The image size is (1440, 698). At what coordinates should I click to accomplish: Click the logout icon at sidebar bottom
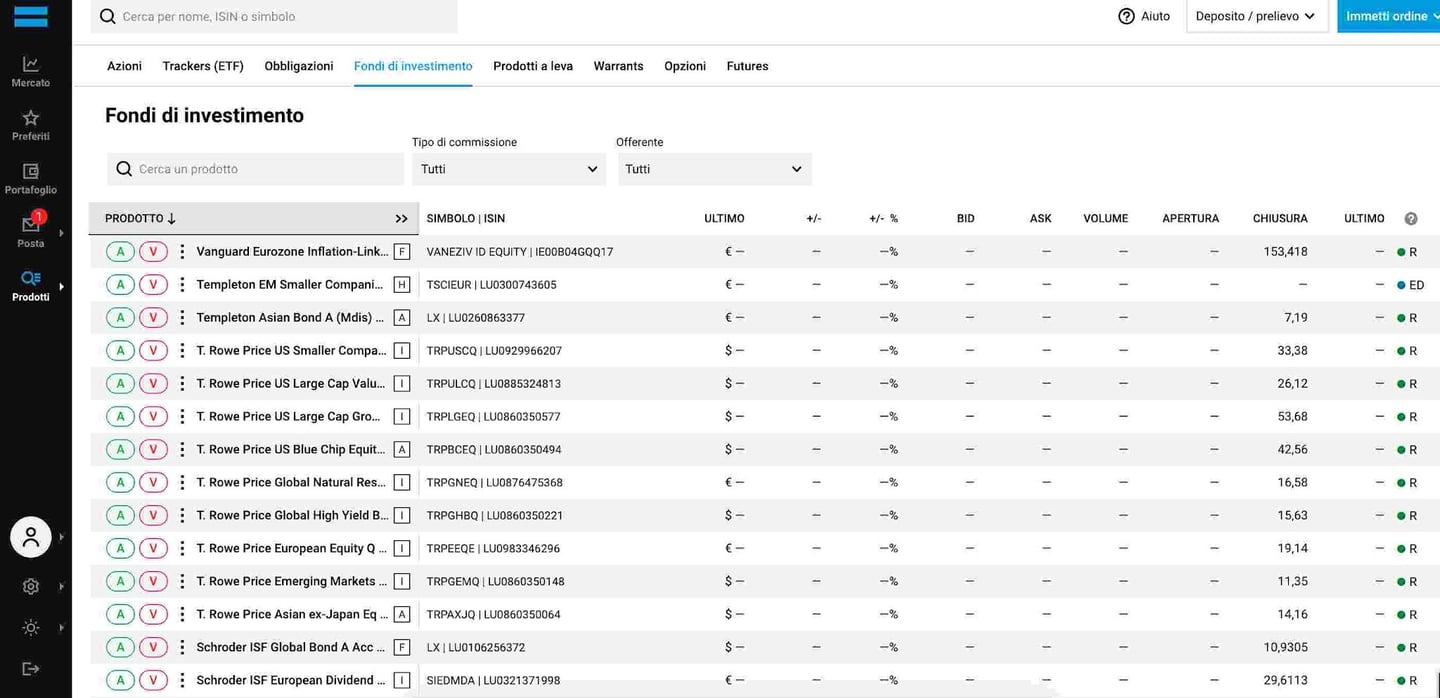[x=31, y=668]
